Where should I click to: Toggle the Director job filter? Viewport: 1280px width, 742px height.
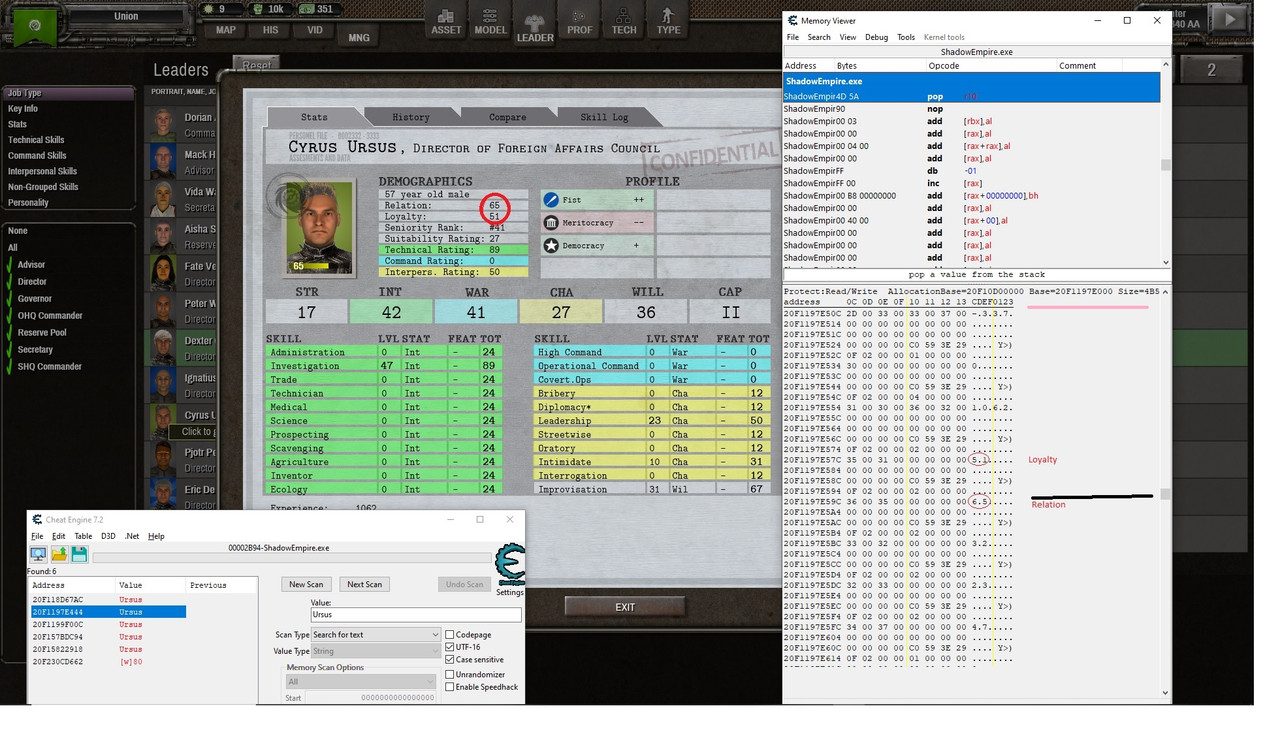tap(9, 282)
